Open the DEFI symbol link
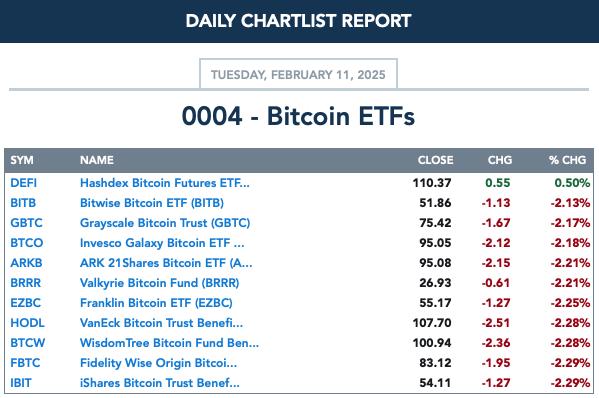The height and width of the screenshot is (398, 599). 24,183
